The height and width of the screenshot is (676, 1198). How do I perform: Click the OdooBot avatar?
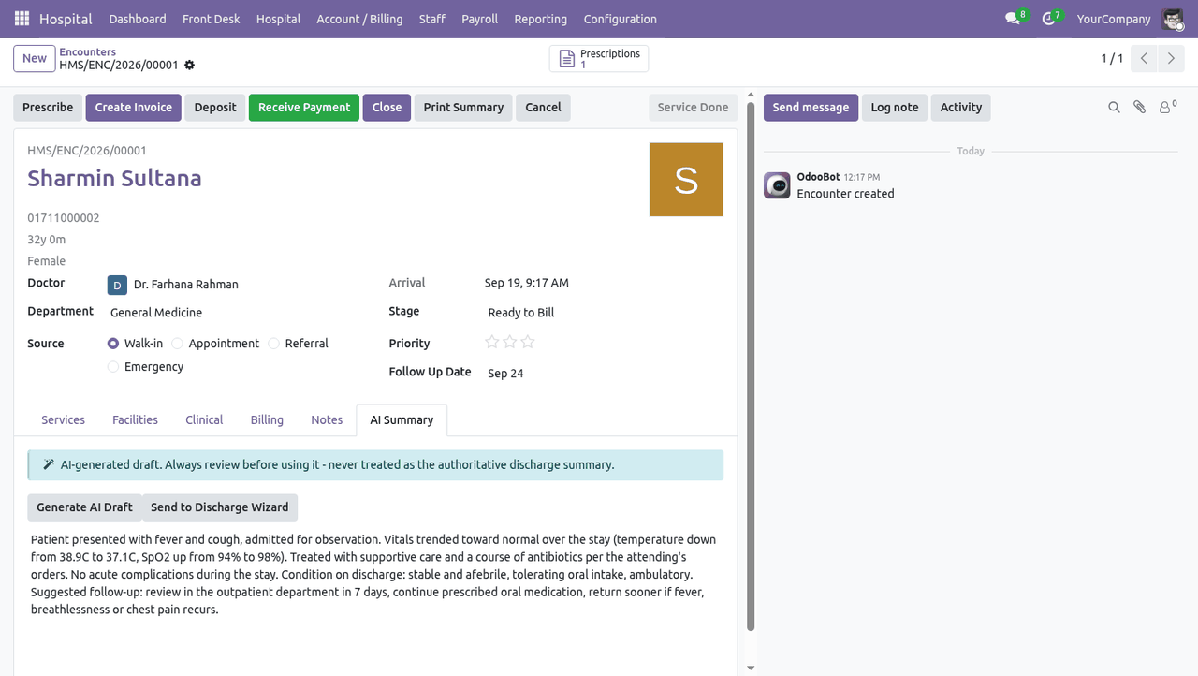[777, 185]
